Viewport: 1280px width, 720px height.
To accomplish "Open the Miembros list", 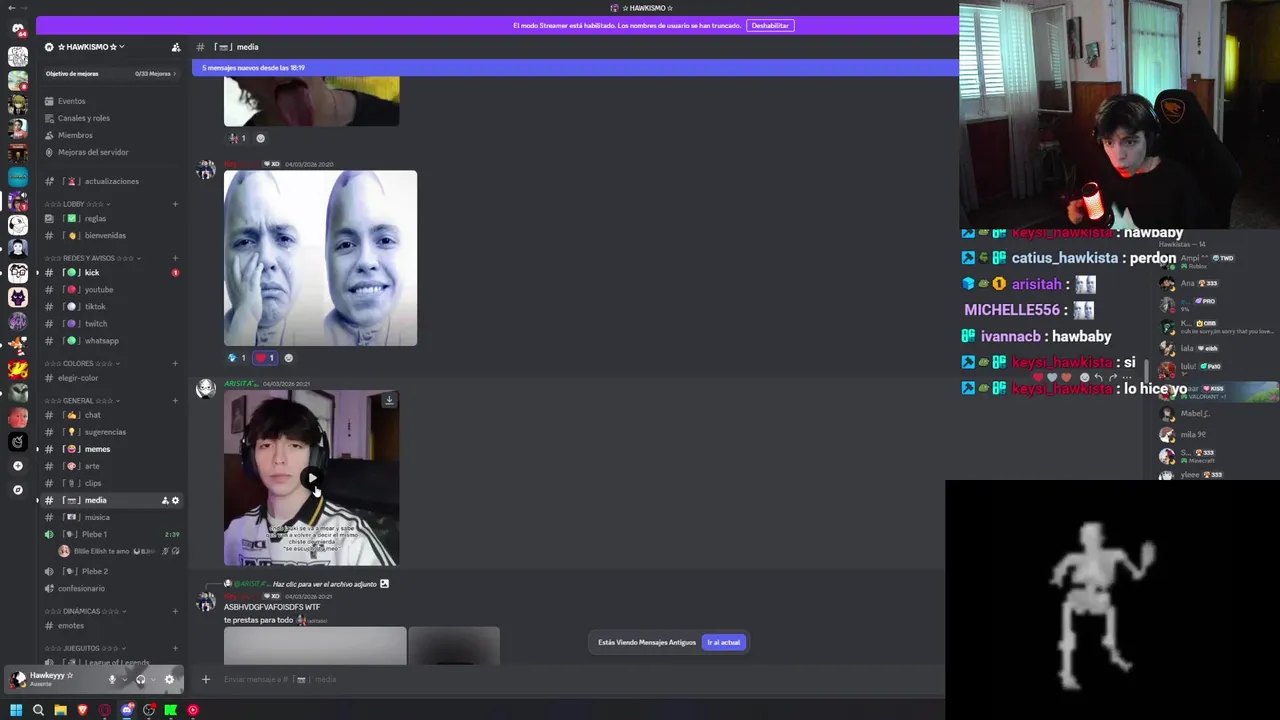I will click(x=75, y=135).
